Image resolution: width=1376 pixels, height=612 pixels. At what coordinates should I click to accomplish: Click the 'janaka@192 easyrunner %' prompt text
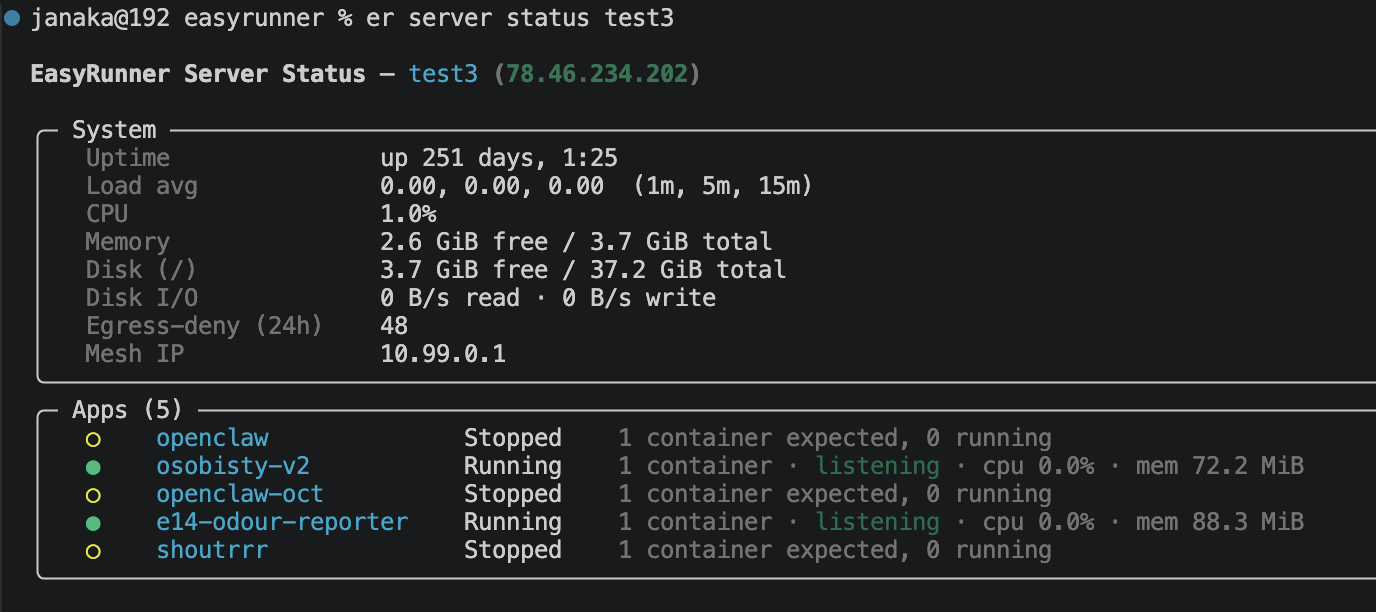tap(191, 19)
